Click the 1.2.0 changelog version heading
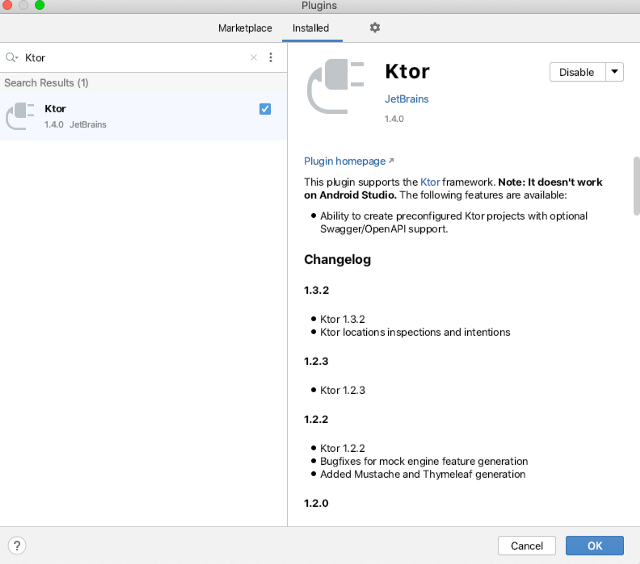This screenshot has height=564, width=640. click(x=316, y=503)
